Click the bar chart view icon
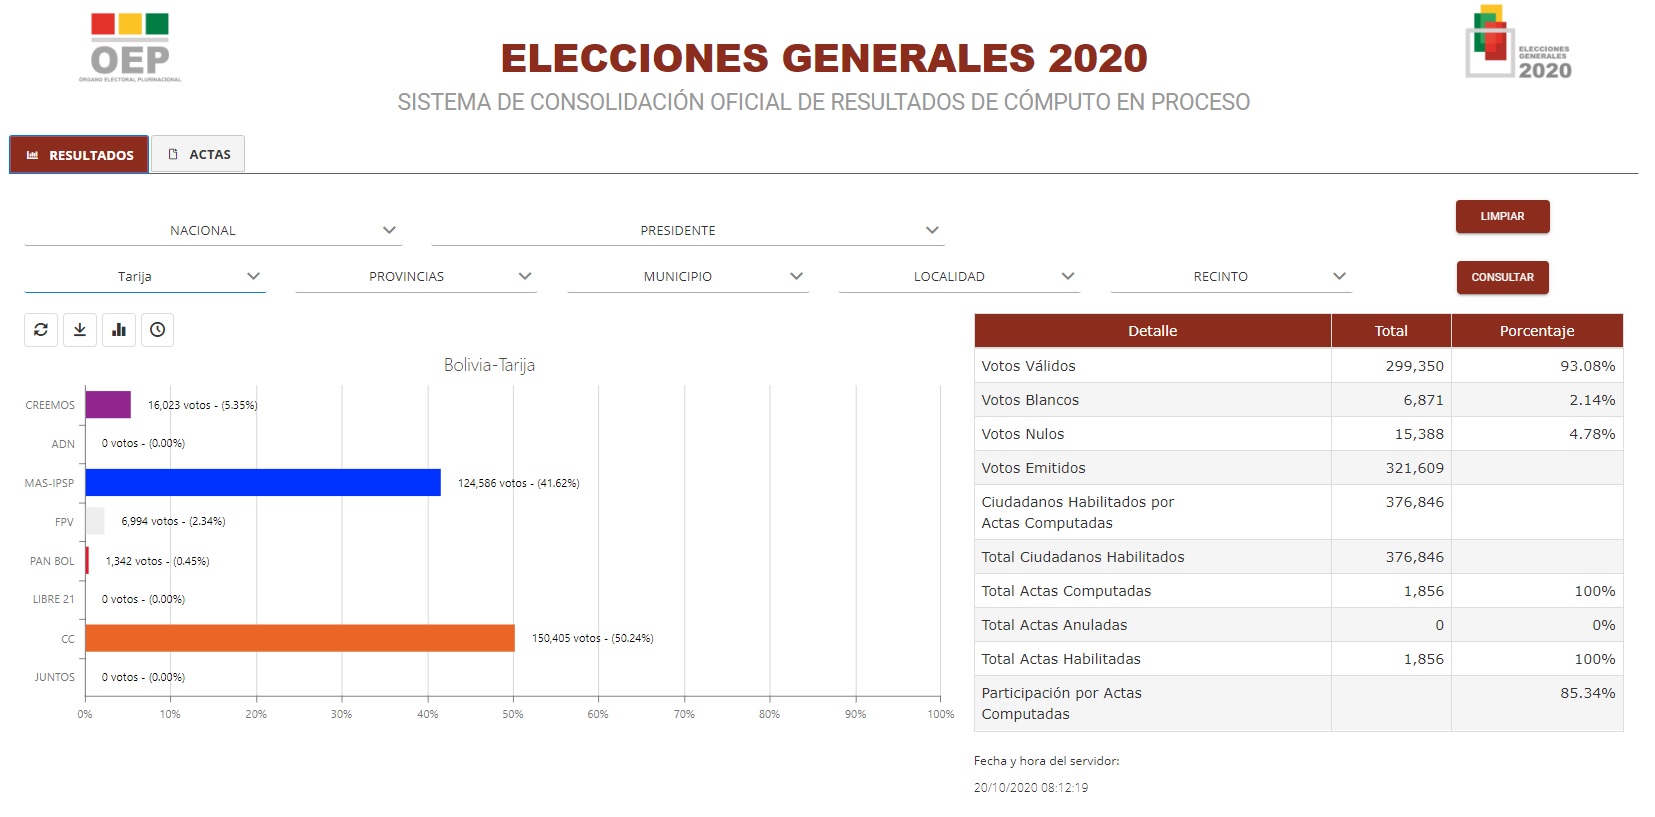The height and width of the screenshot is (817, 1655). point(119,330)
